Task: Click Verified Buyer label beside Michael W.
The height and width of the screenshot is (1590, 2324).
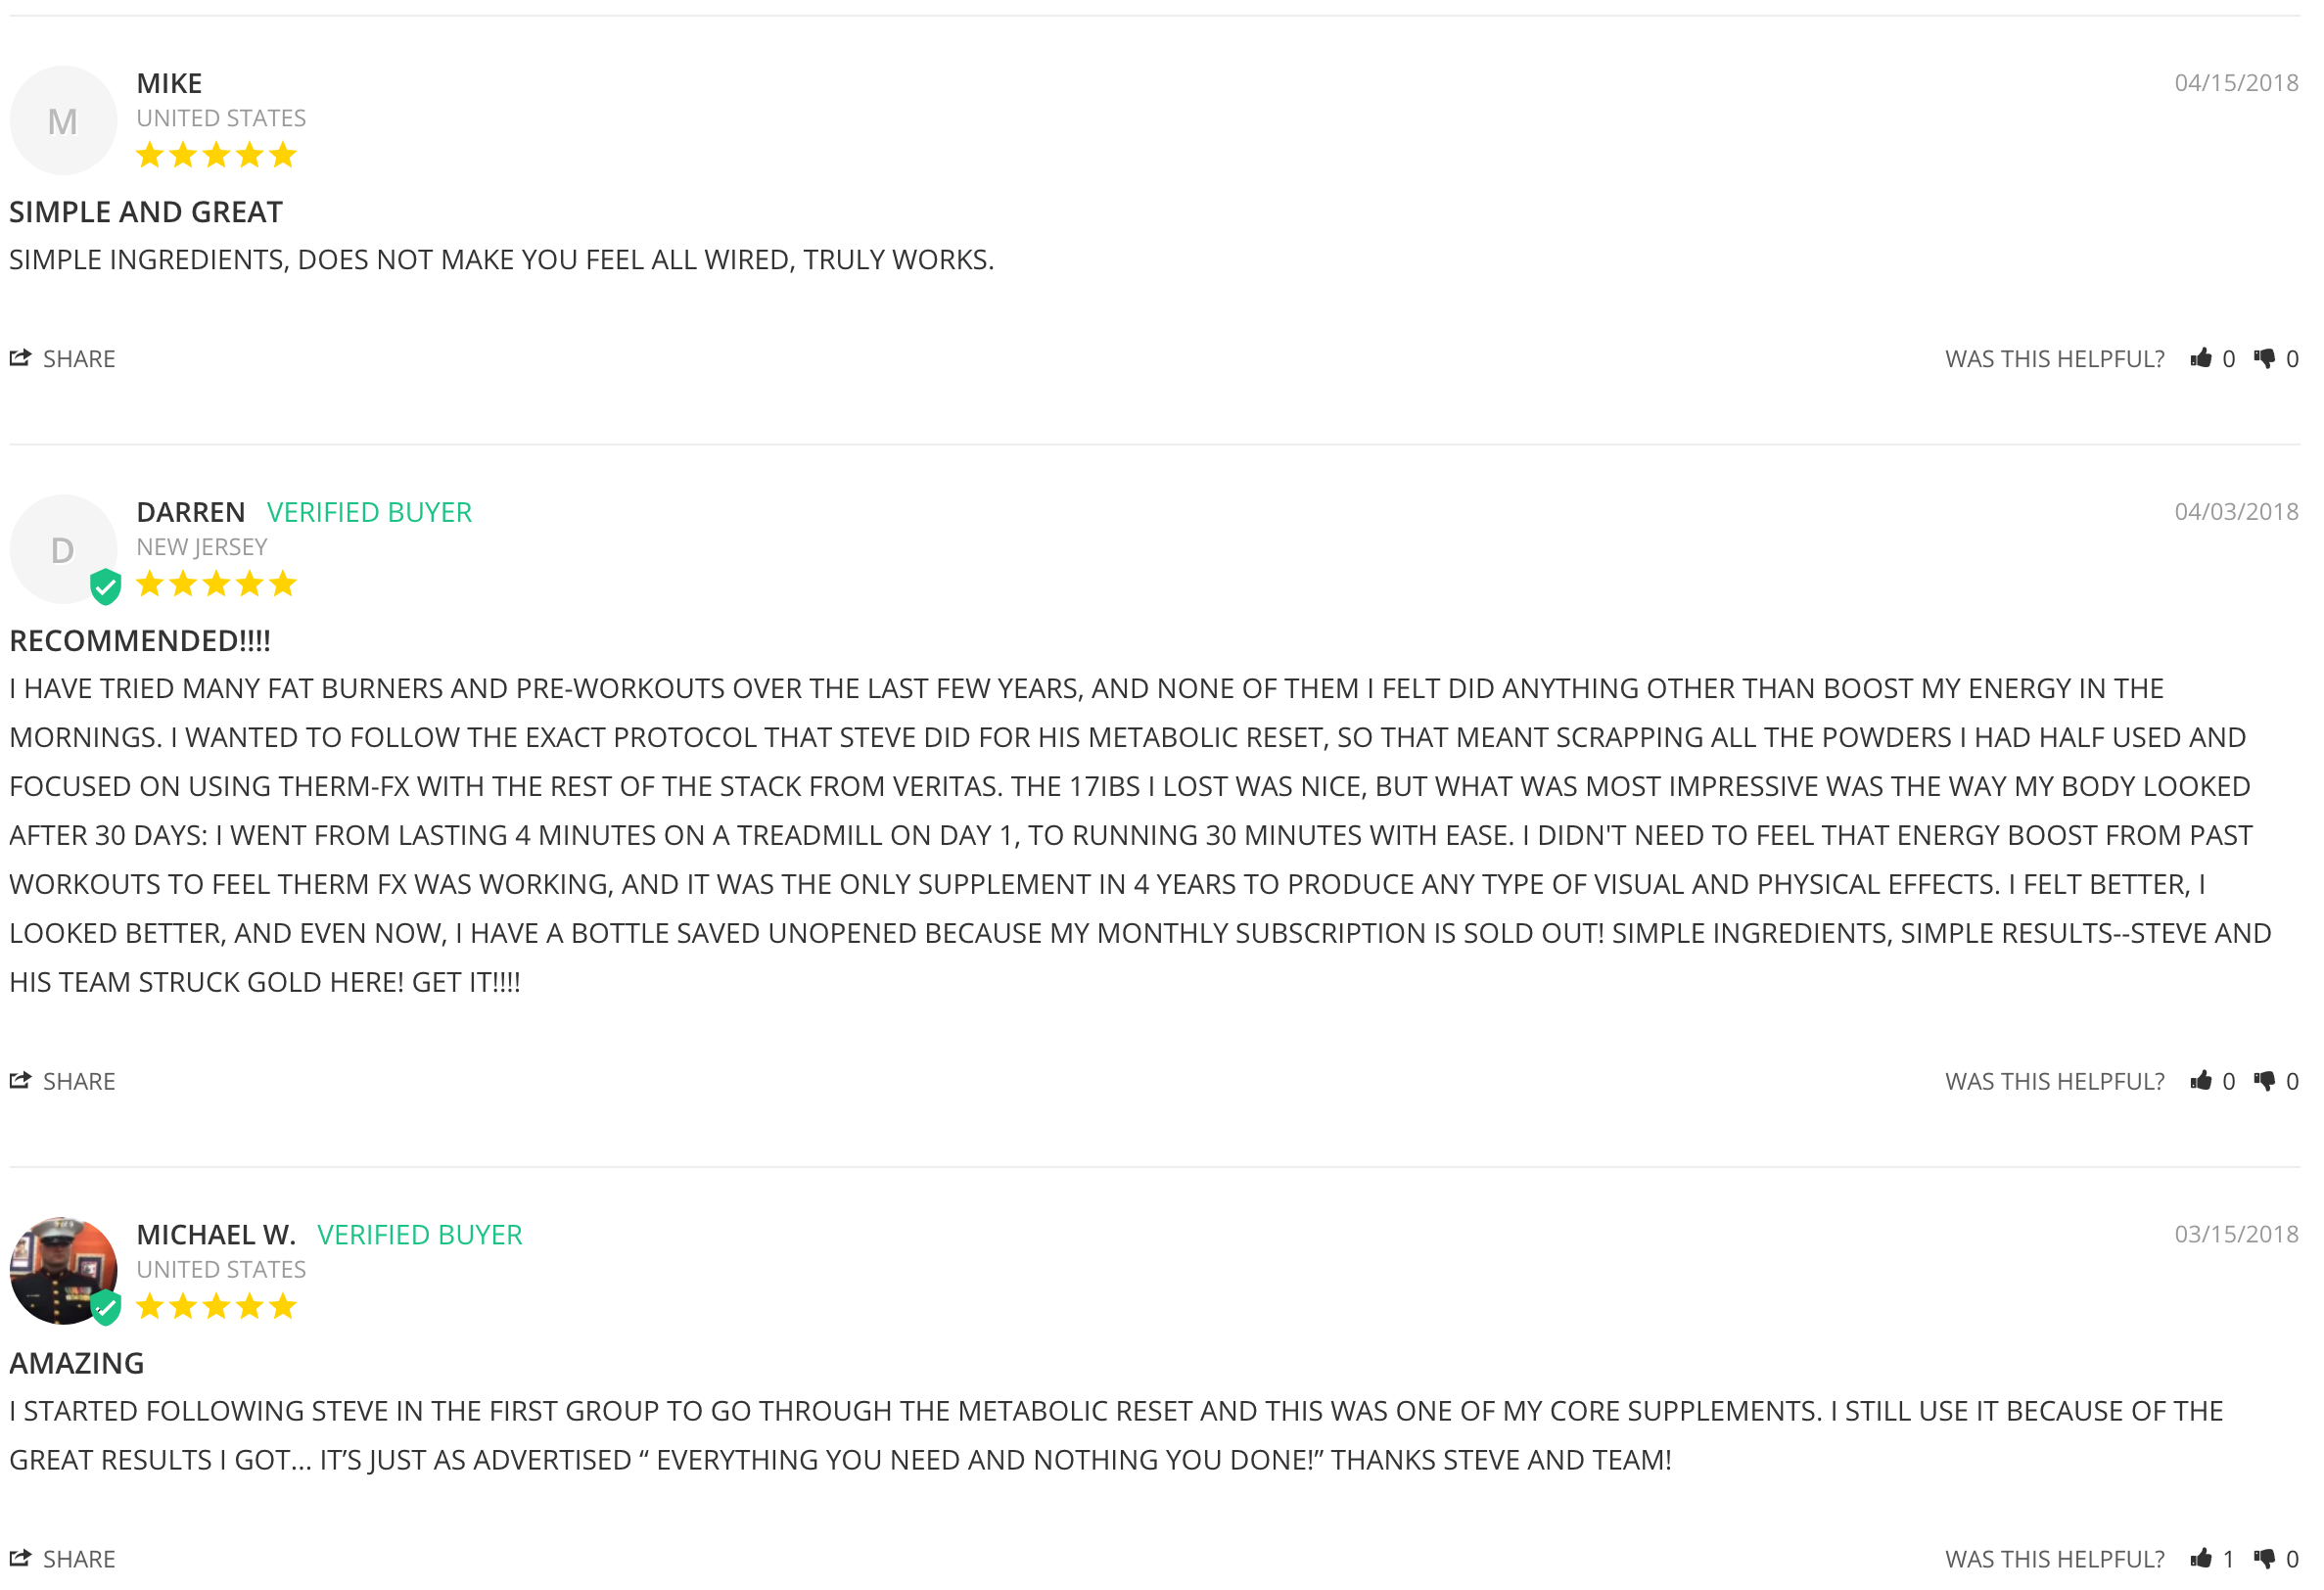Action: coord(420,1236)
